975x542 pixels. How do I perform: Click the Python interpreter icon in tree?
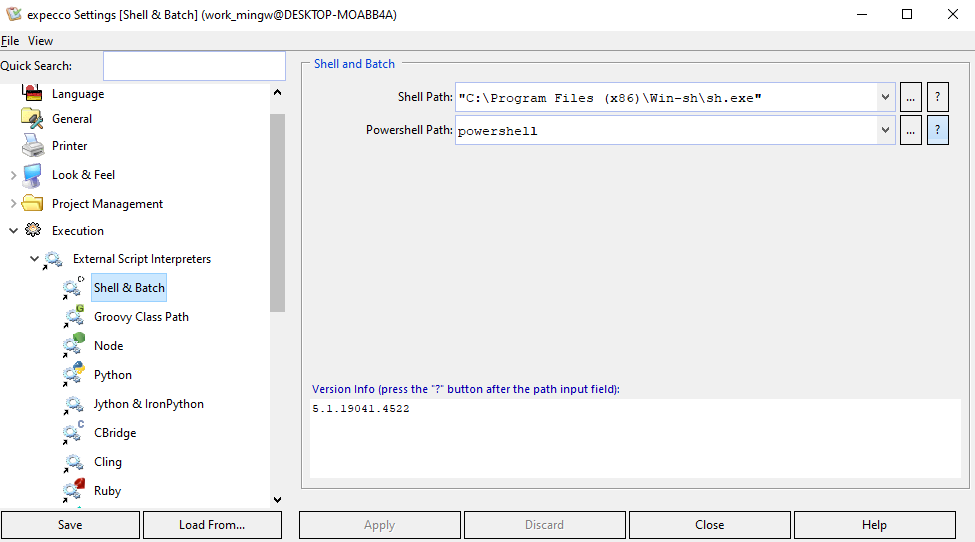click(74, 375)
